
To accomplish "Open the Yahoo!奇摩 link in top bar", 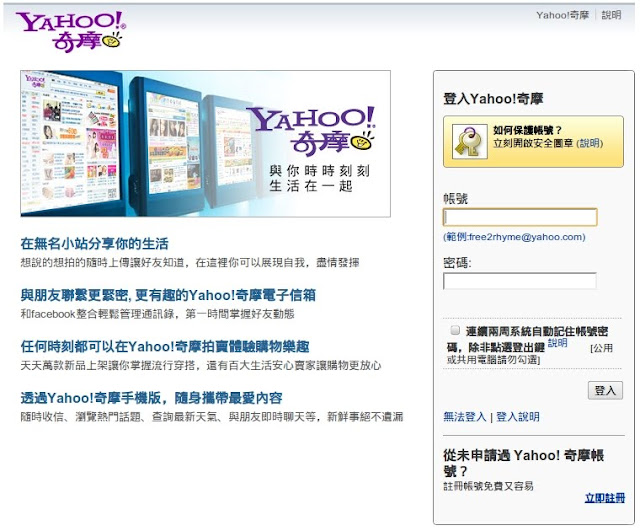I will [x=562, y=15].
